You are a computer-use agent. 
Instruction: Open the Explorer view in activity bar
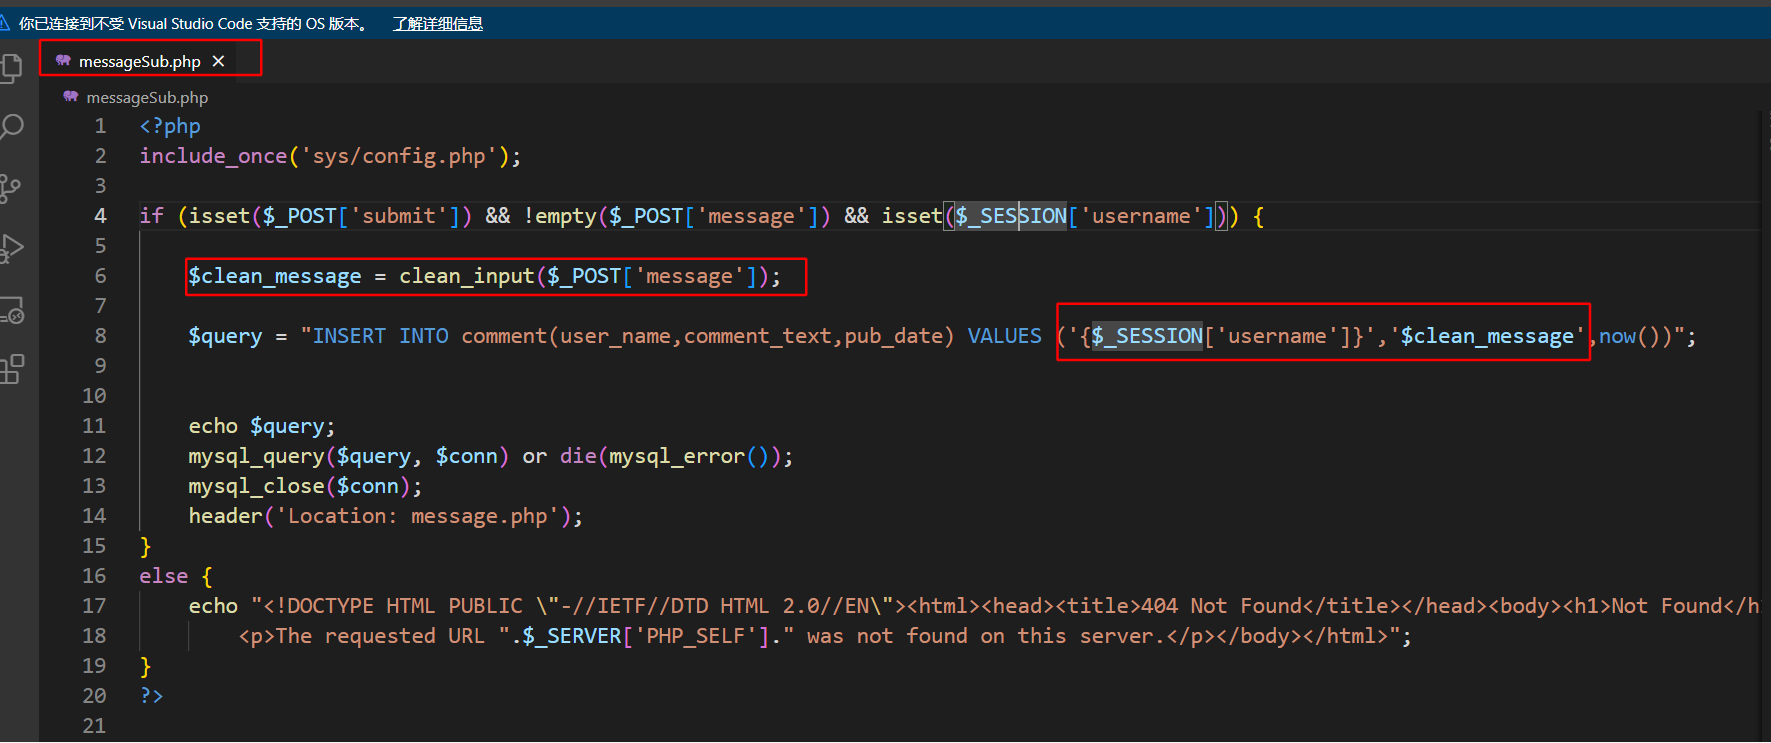click(11, 67)
